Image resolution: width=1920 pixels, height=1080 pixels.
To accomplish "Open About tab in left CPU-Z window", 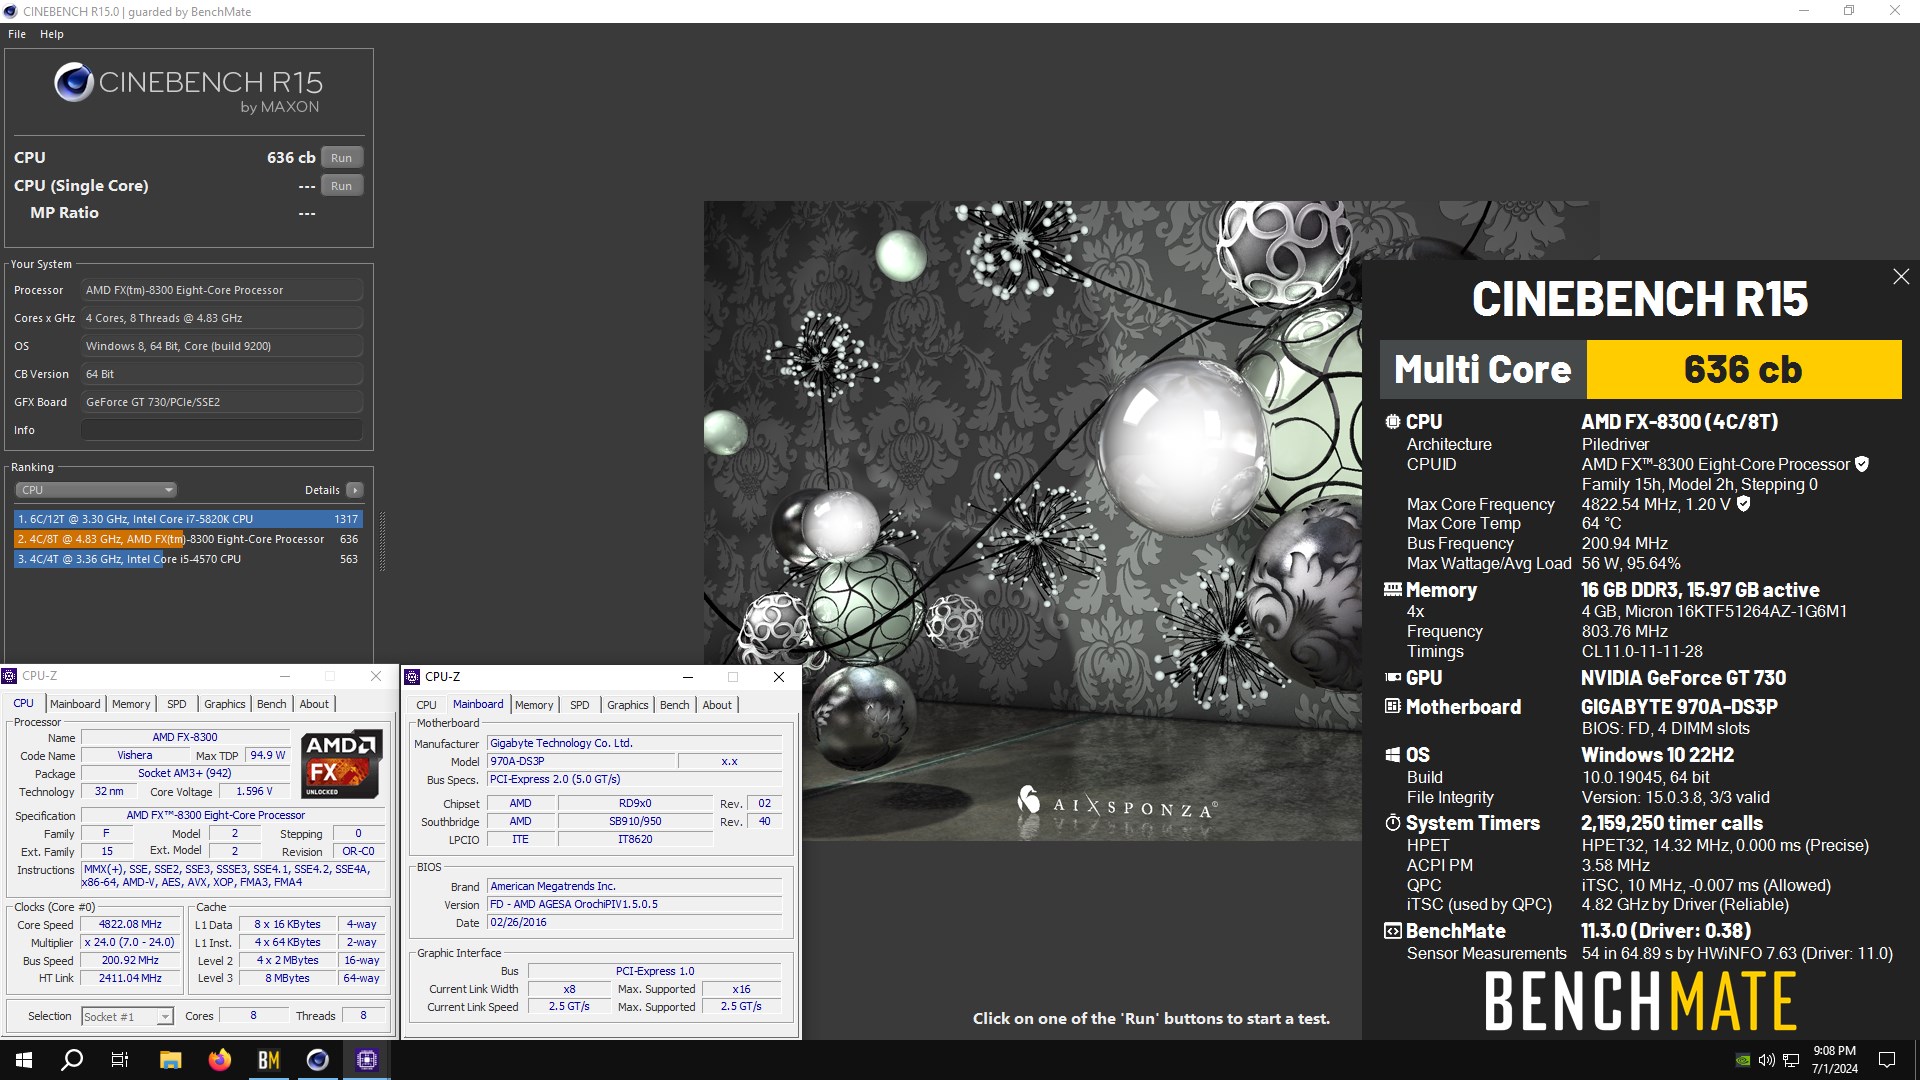I will coord(314,704).
